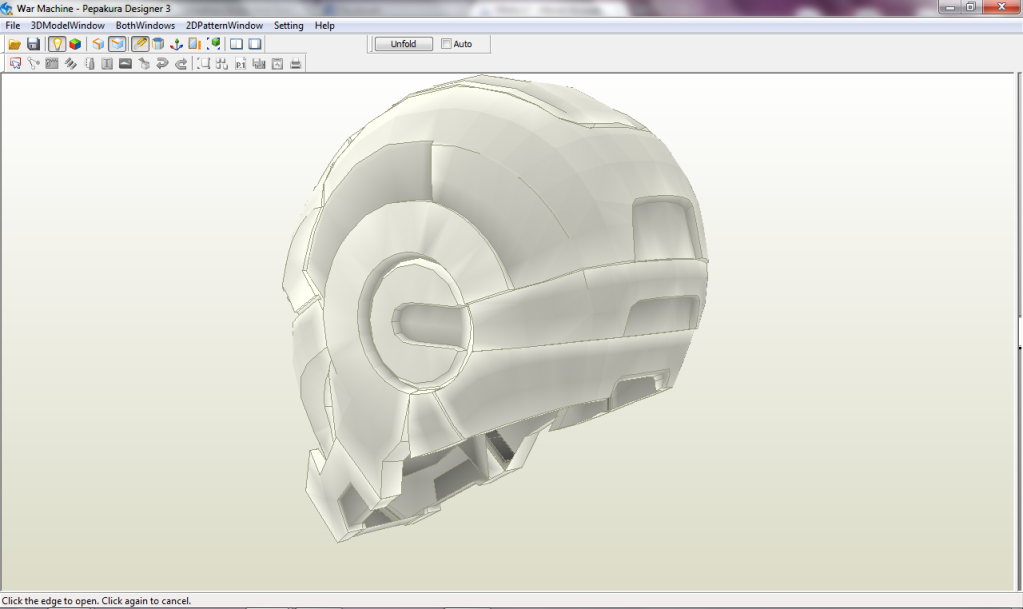Open the Setting menu
Viewport: 1023px width, 609px height.
288,25
